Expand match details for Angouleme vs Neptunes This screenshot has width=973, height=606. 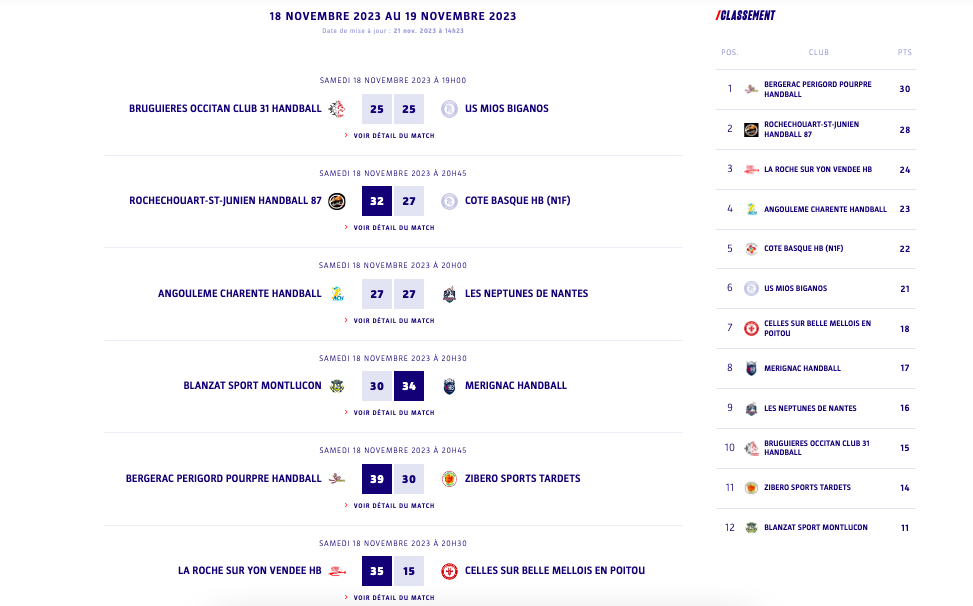393,320
